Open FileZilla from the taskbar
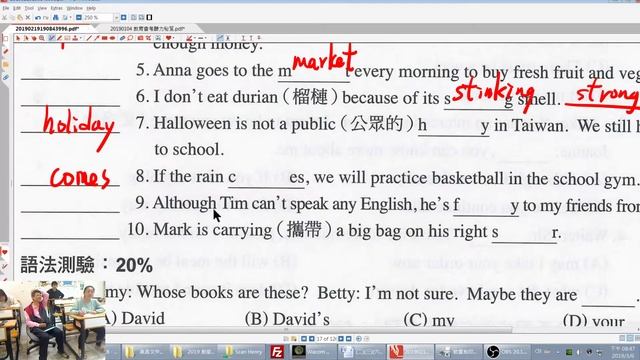The height and width of the screenshot is (360, 640). [277, 351]
